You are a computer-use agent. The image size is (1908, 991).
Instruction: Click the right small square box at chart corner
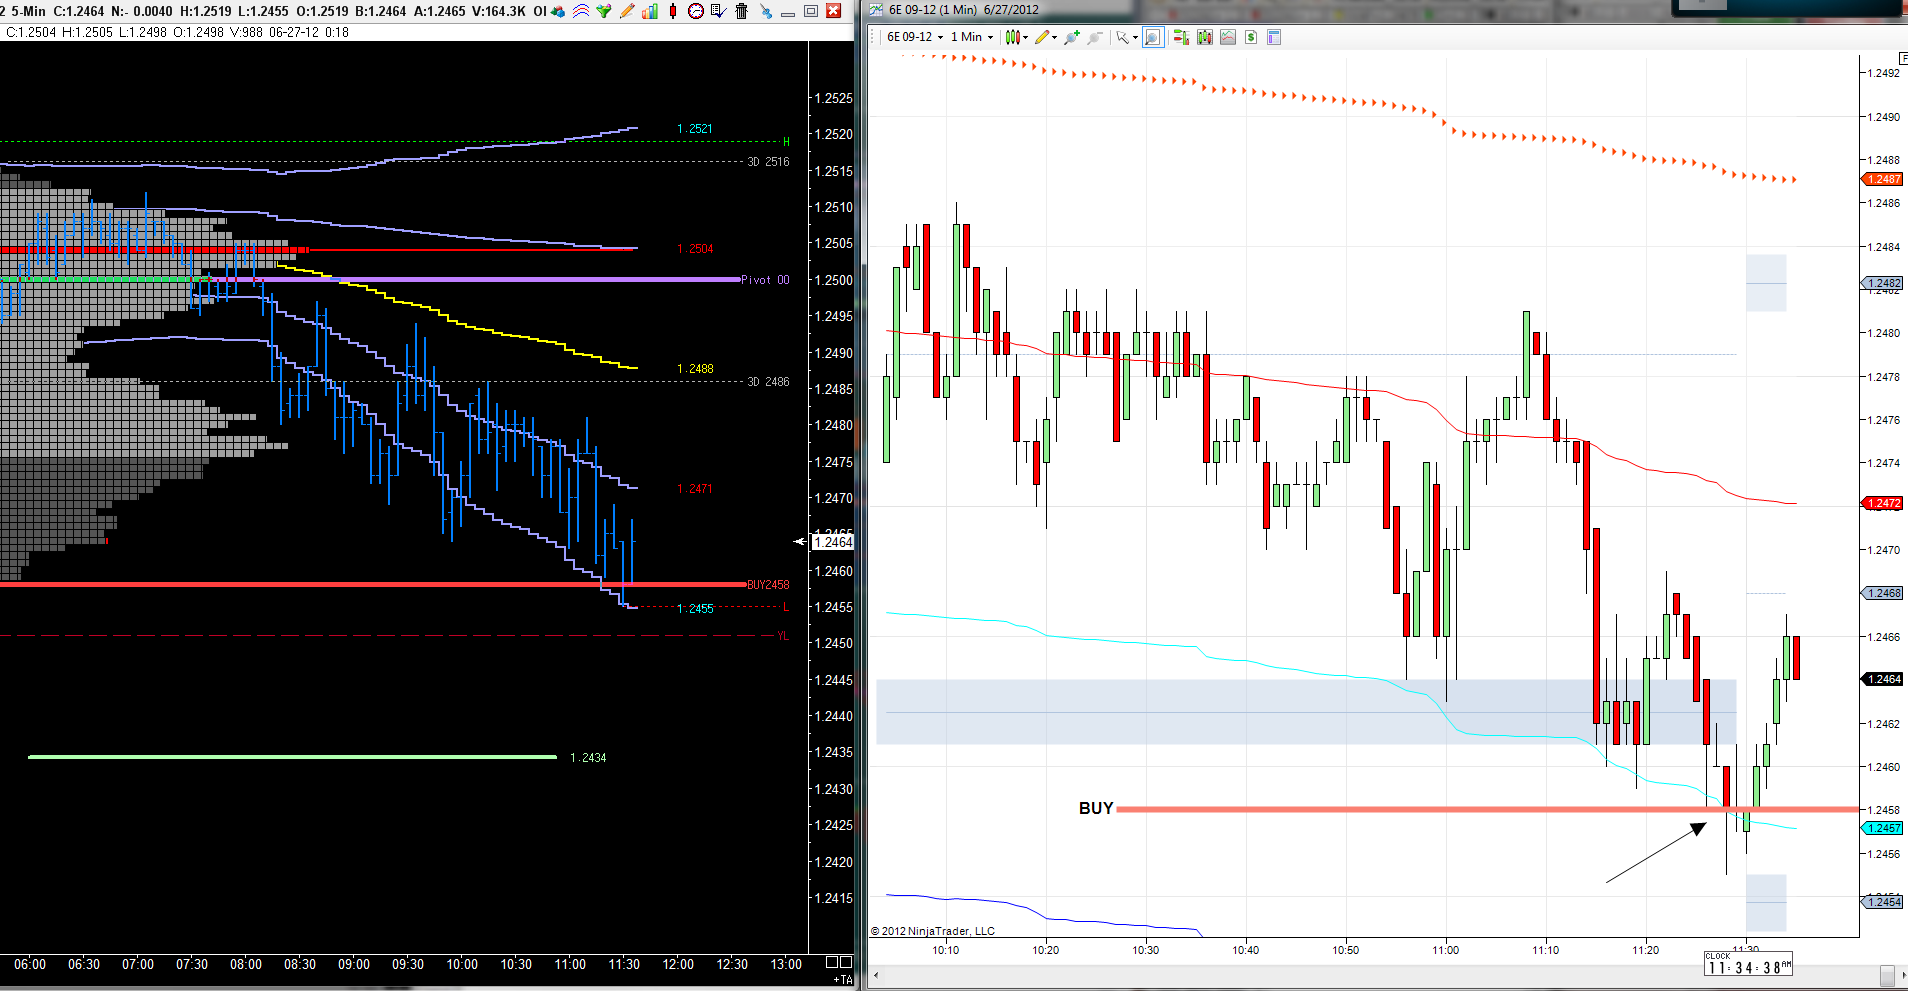pyautogui.click(x=846, y=962)
